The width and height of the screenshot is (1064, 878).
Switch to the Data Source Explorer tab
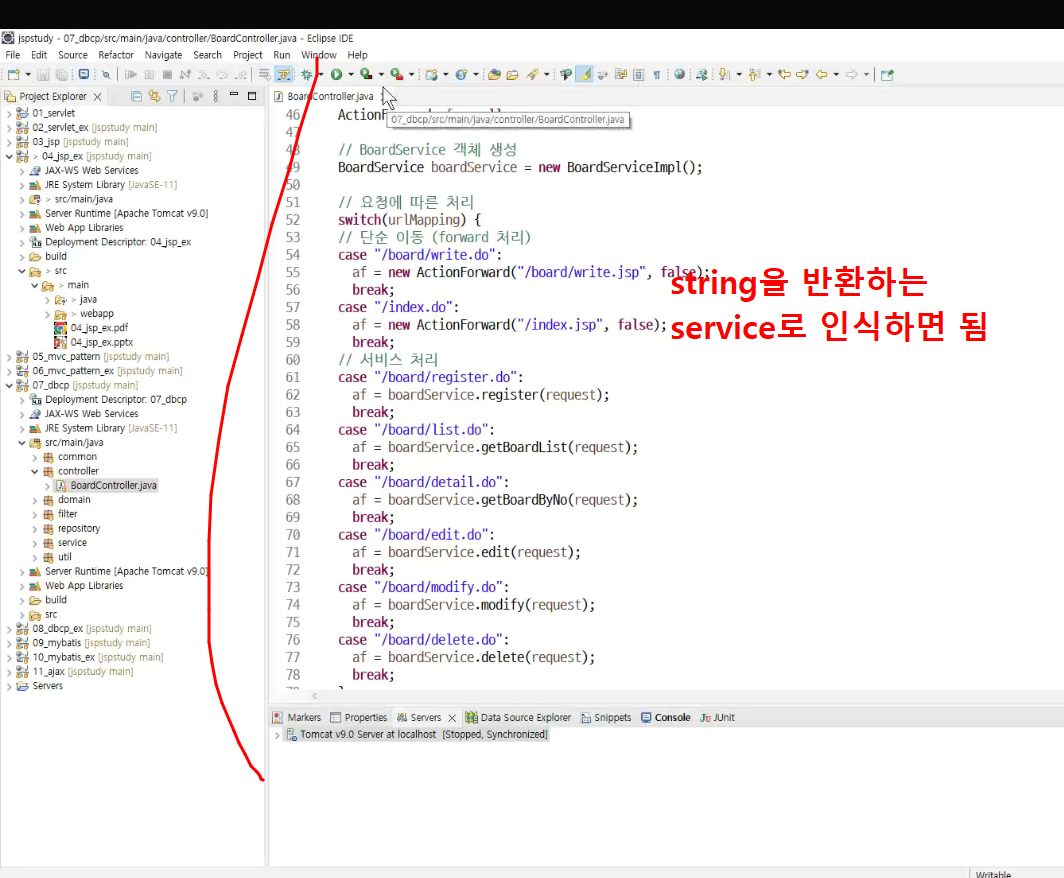click(518, 718)
